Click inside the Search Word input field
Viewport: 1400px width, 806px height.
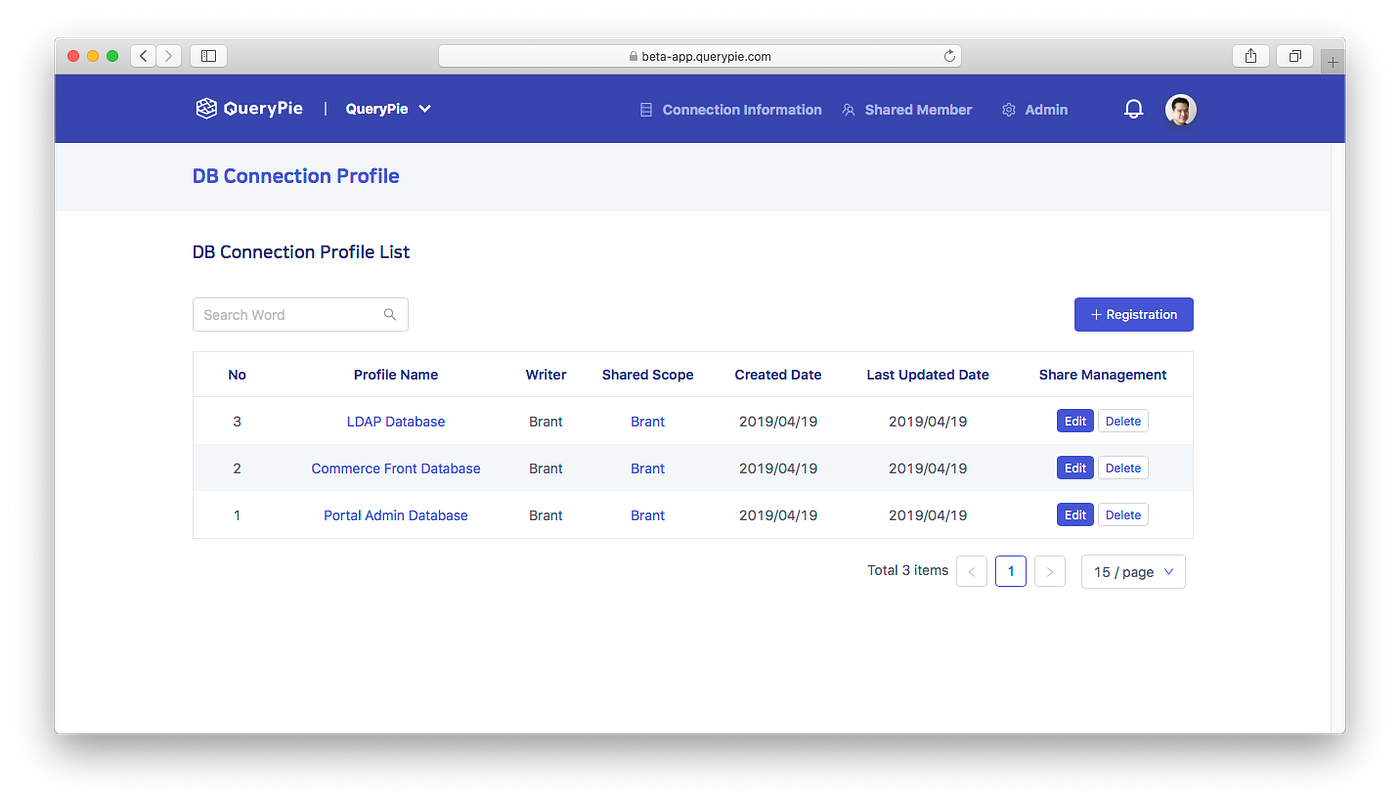pos(280,314)
